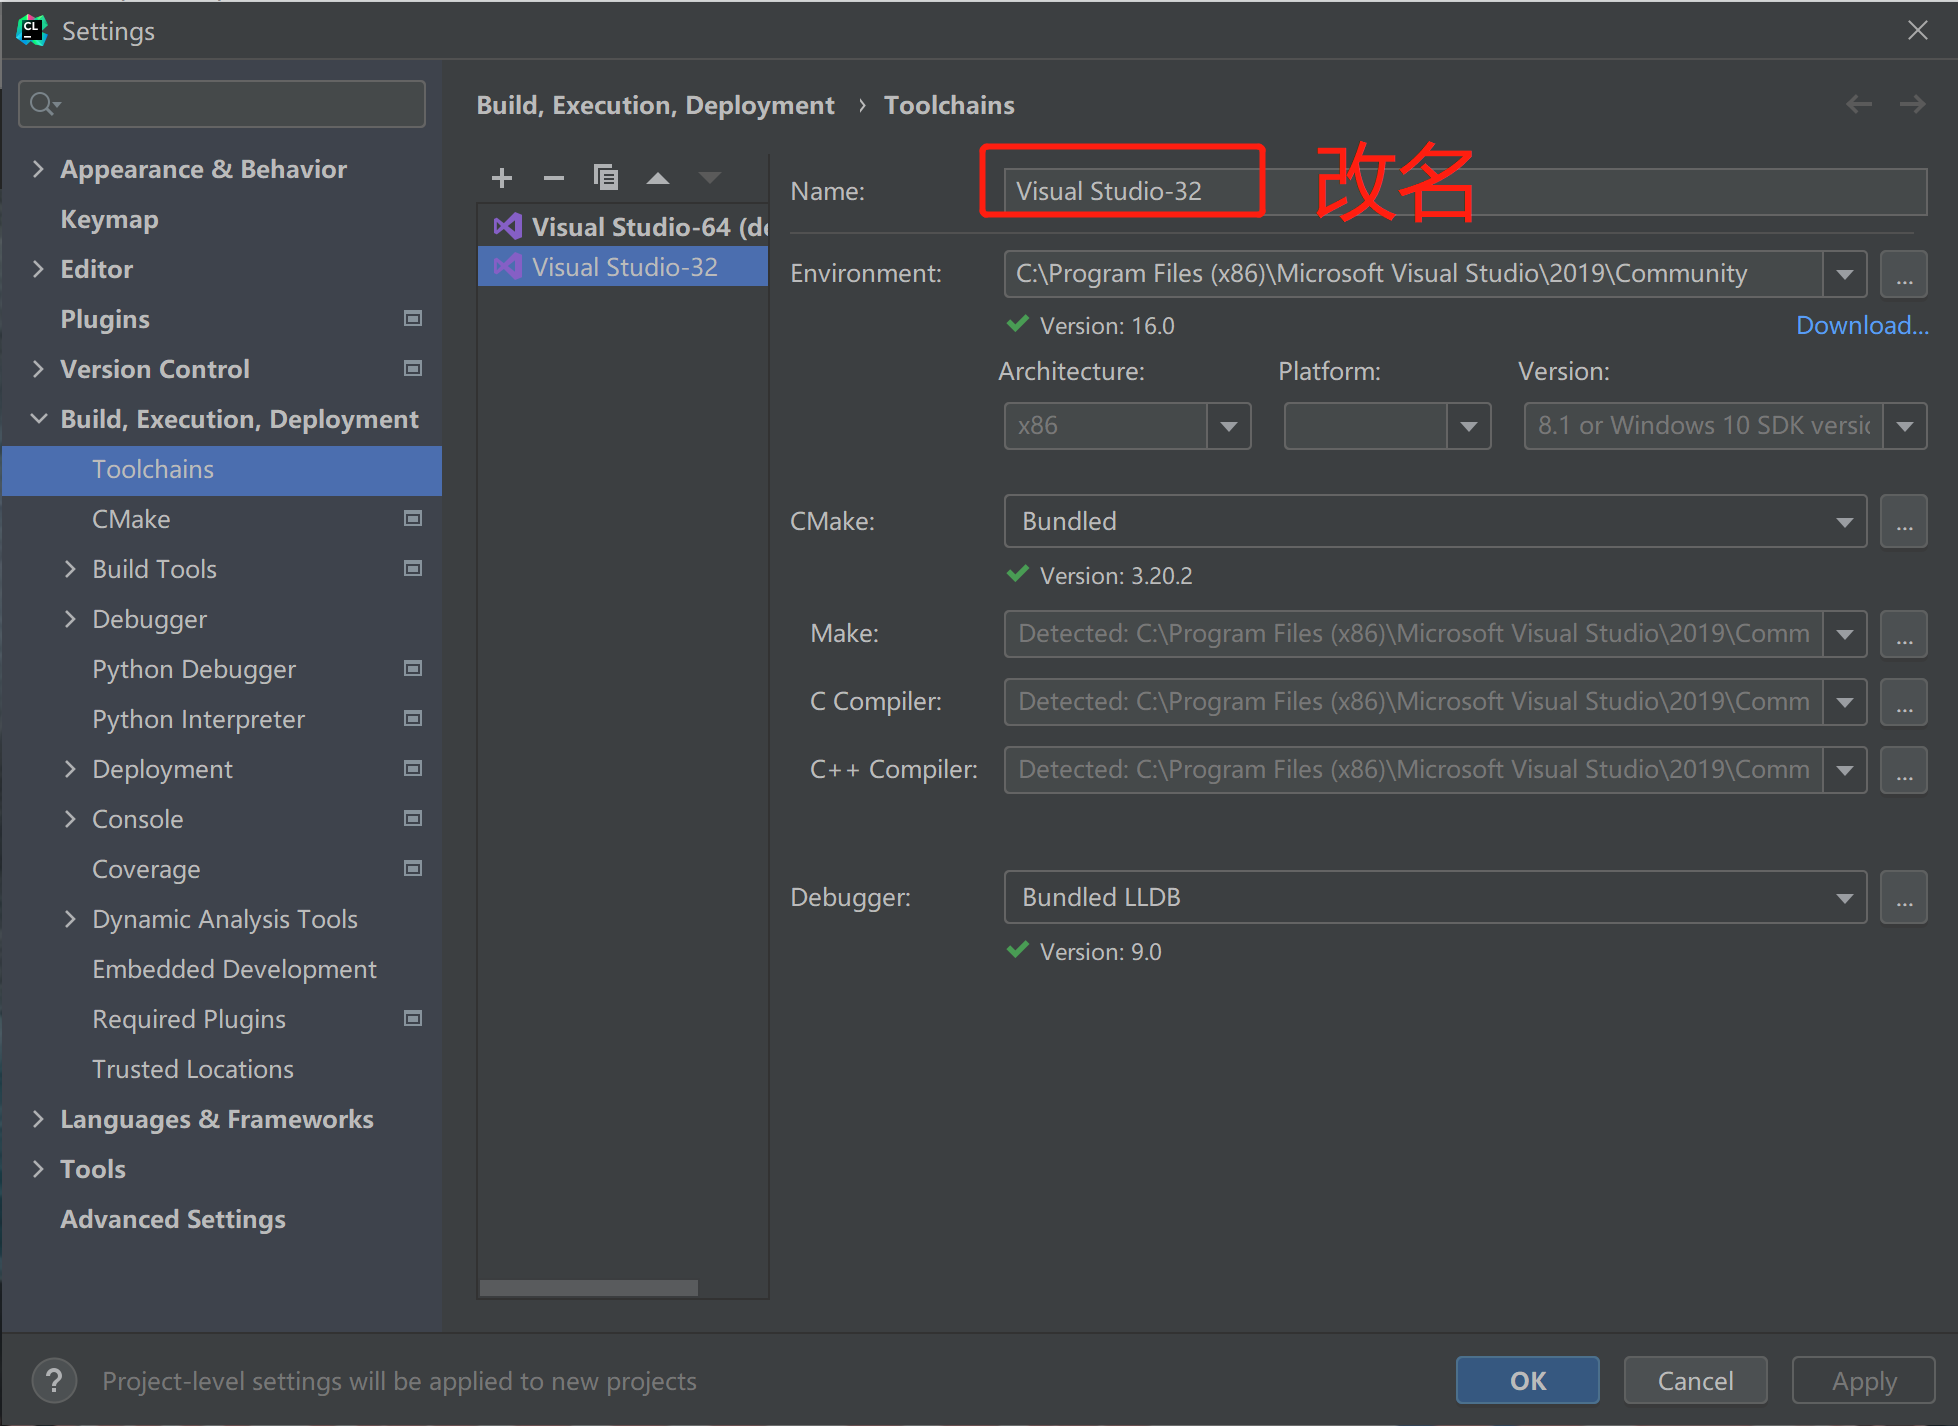This screenshot has height=1426, width=1958.
Task: Select Visual Studio-64 toolchain
Action: 623,227
